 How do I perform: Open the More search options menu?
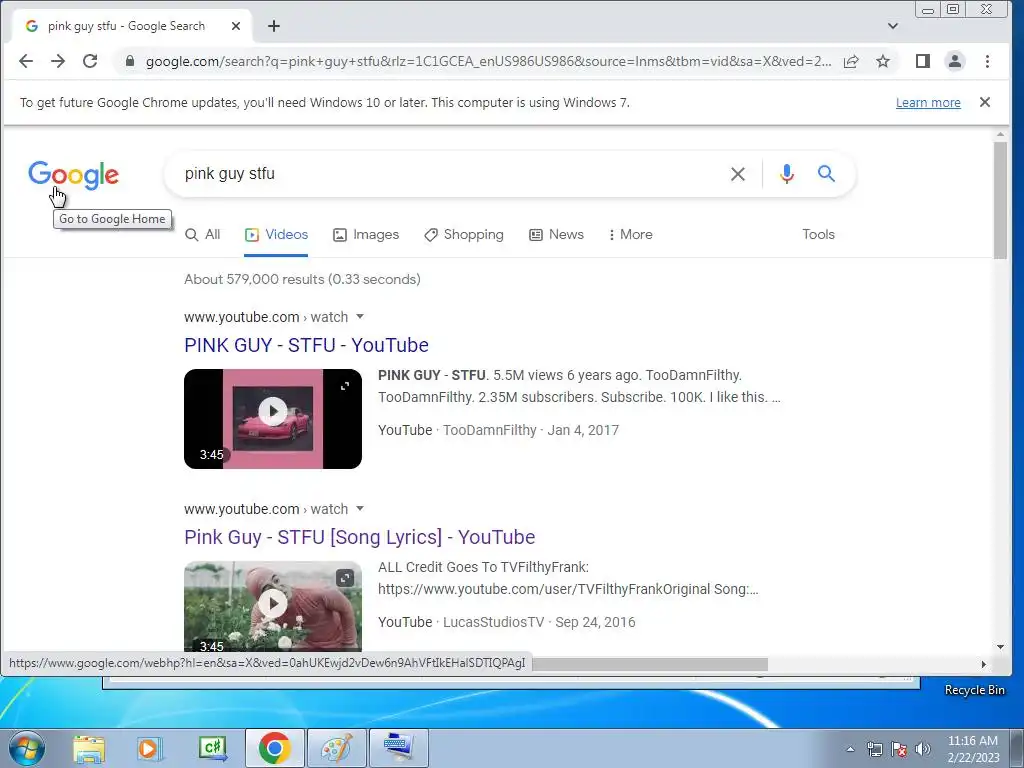(630, 234)
